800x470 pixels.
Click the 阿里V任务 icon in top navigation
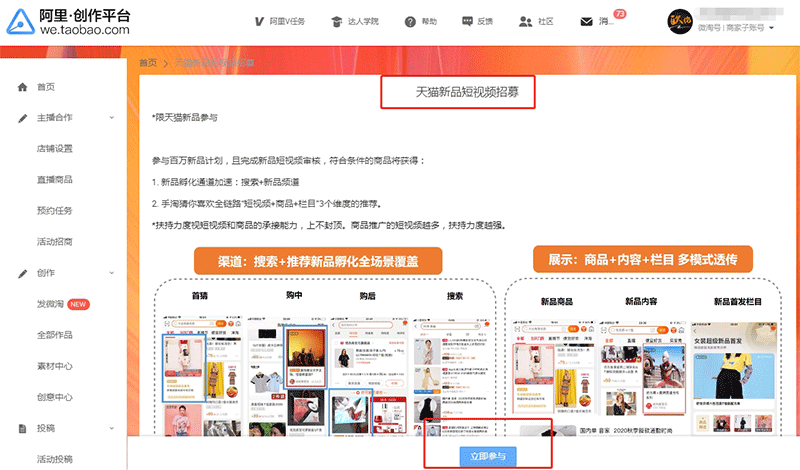coord(260,21)
